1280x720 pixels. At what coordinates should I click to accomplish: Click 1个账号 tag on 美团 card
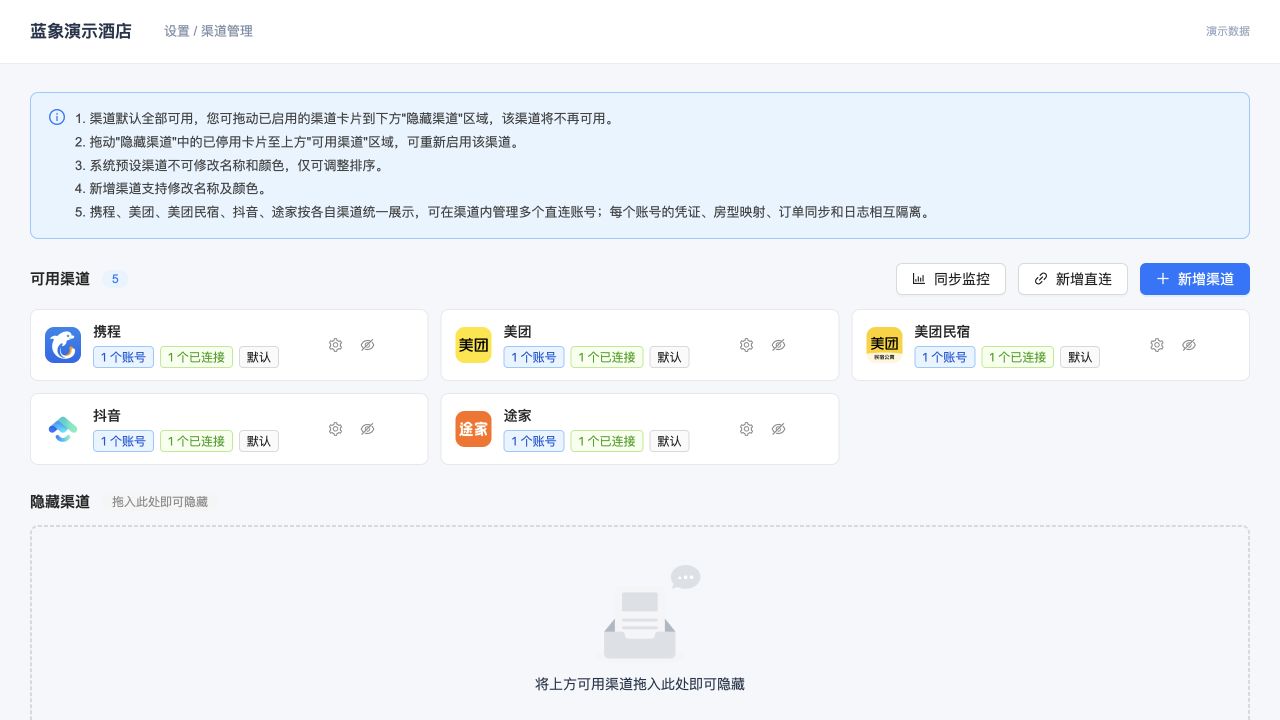coord(534,357)
